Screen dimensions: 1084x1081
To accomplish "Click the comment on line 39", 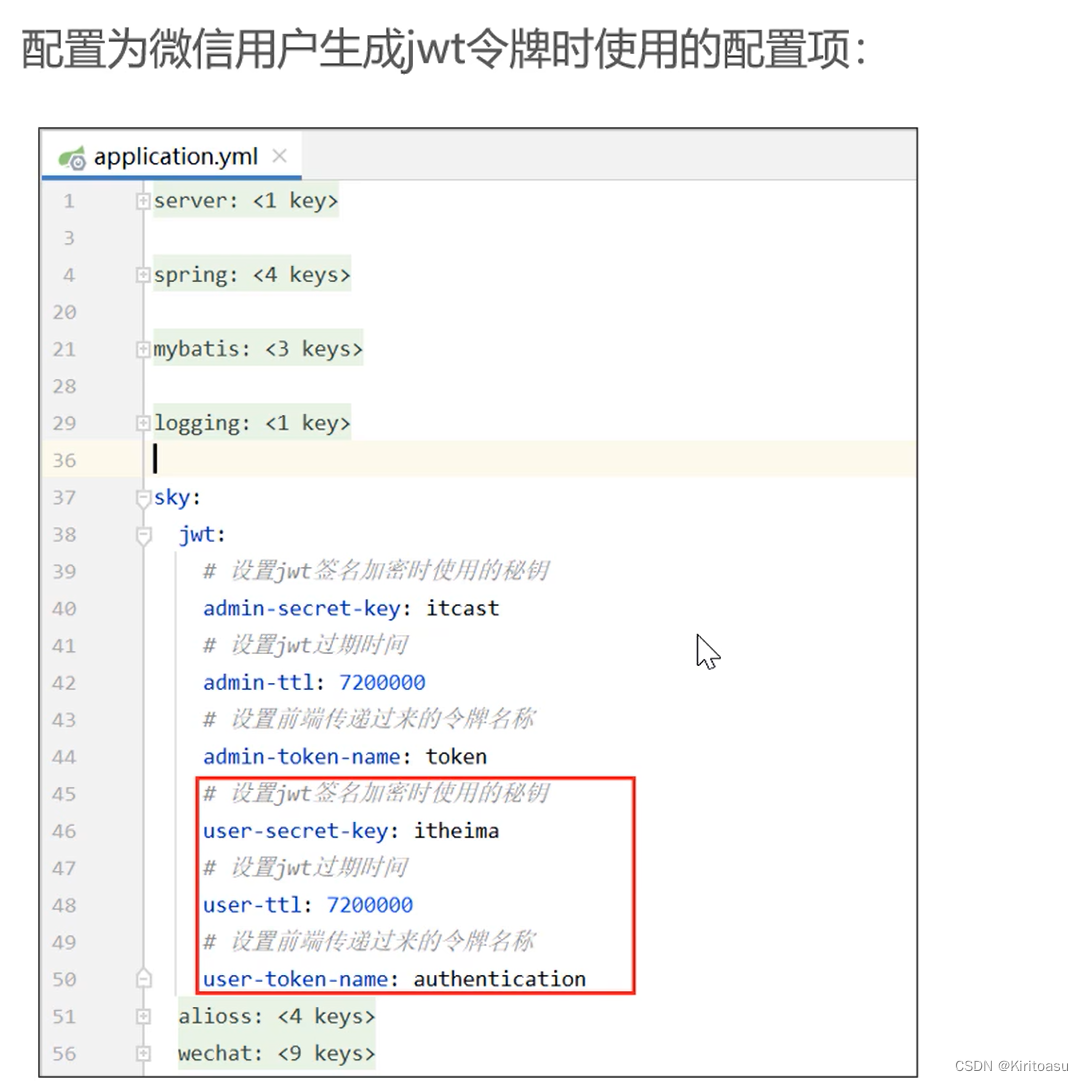I will pos(376,572).
